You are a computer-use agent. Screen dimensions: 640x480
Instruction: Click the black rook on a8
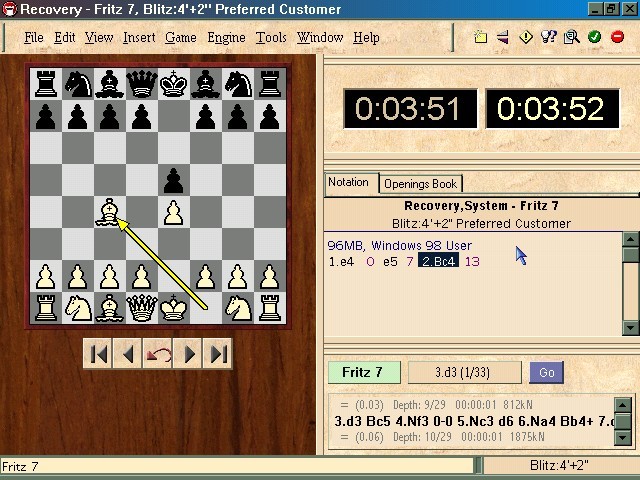pyautogui.click(x=46, y=84)
